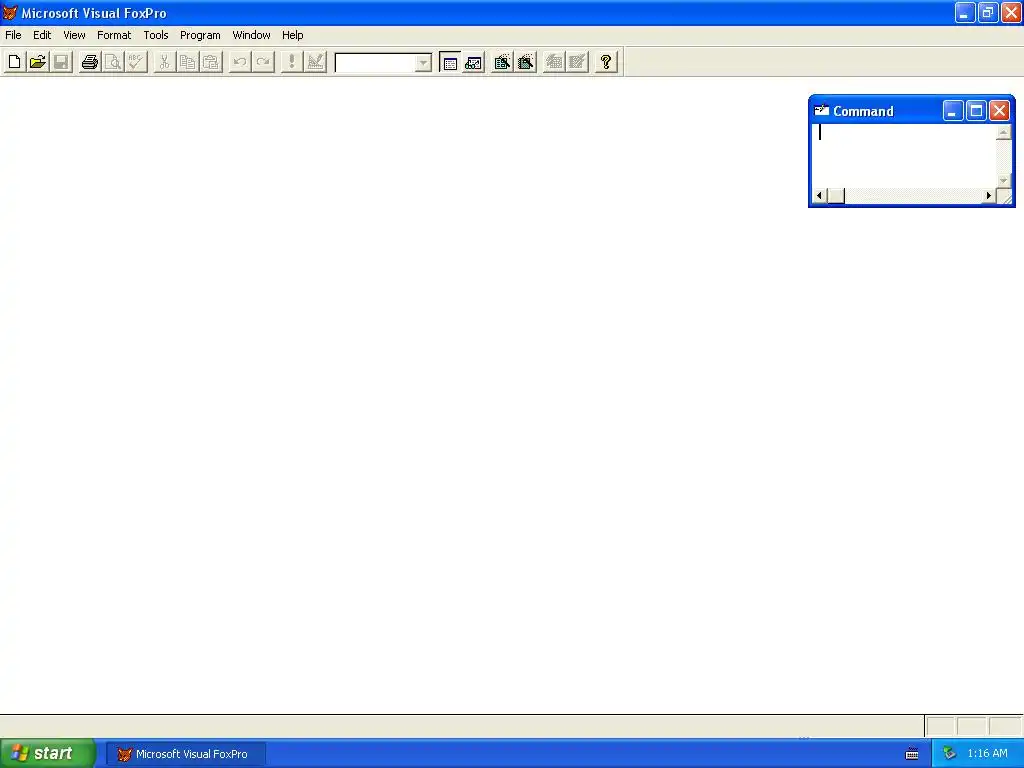Click the Print Preview icon
1024x768 pixels.
(x=113, y=62)
